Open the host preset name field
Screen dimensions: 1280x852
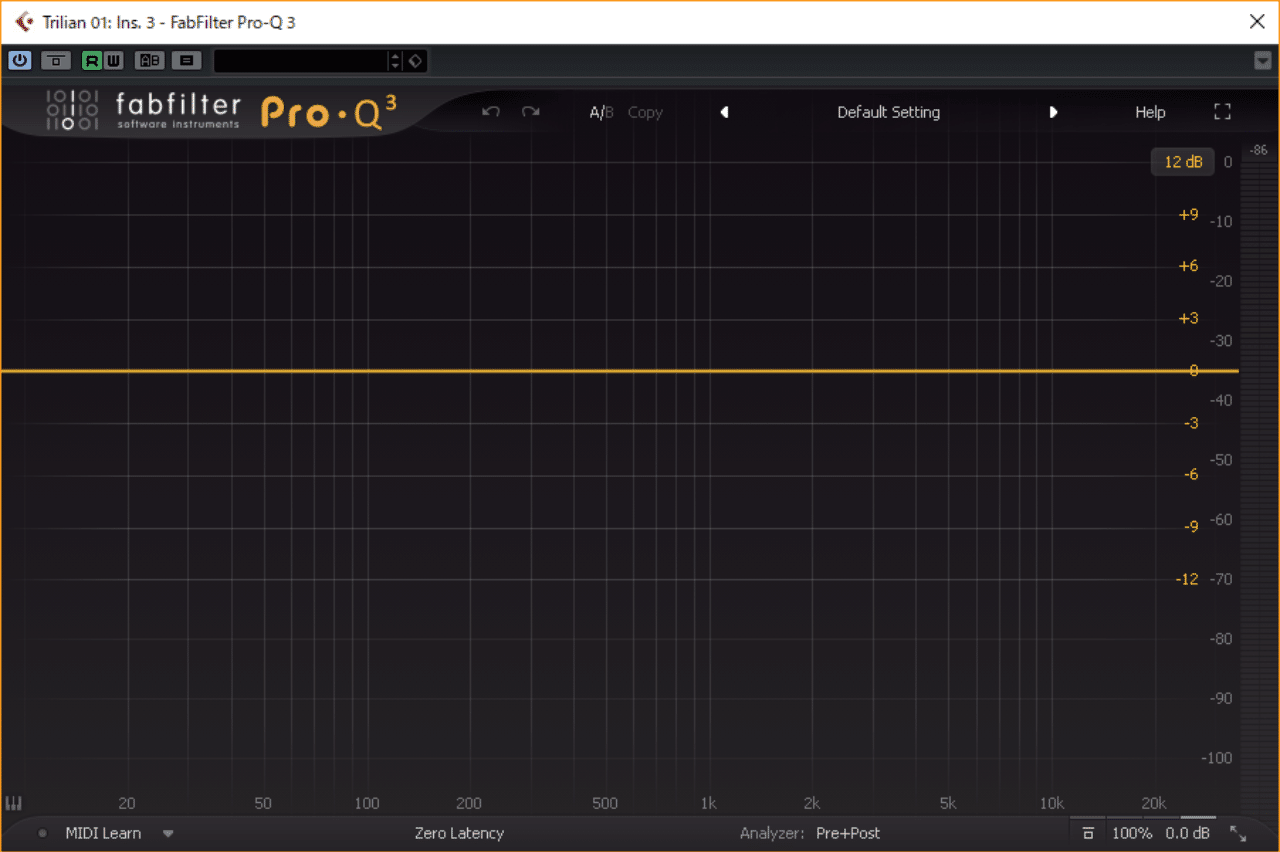(x=301, y=61)
